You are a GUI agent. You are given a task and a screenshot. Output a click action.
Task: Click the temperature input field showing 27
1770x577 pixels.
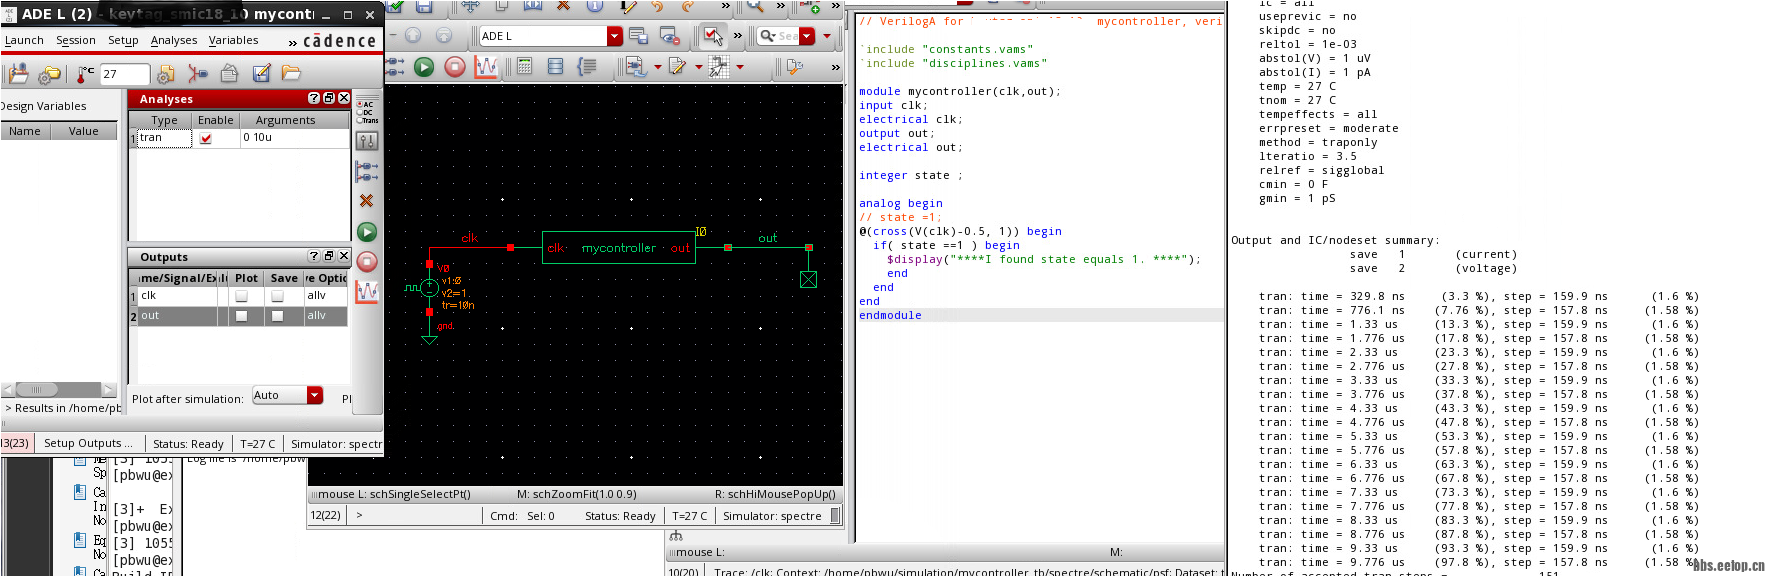[124, 74]
